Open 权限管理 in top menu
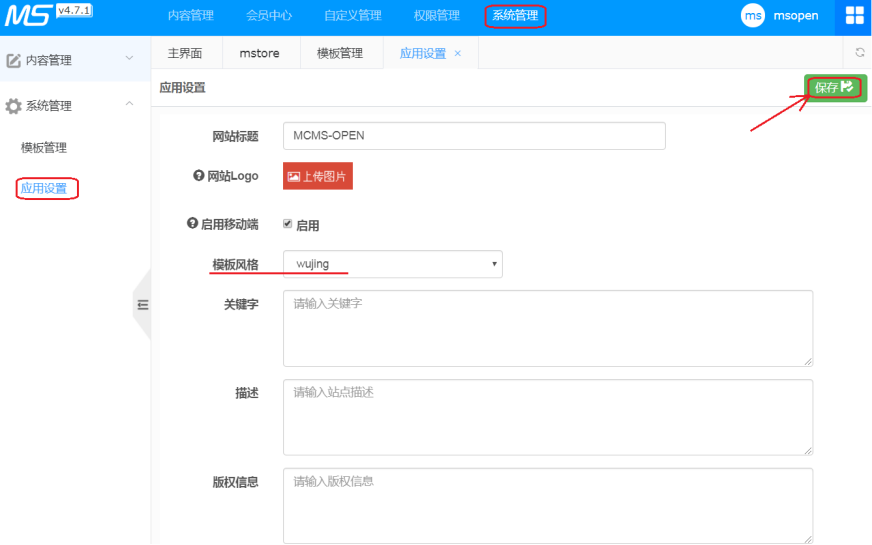The width and height of the screenshot is (872, 545). pos(437,16)
